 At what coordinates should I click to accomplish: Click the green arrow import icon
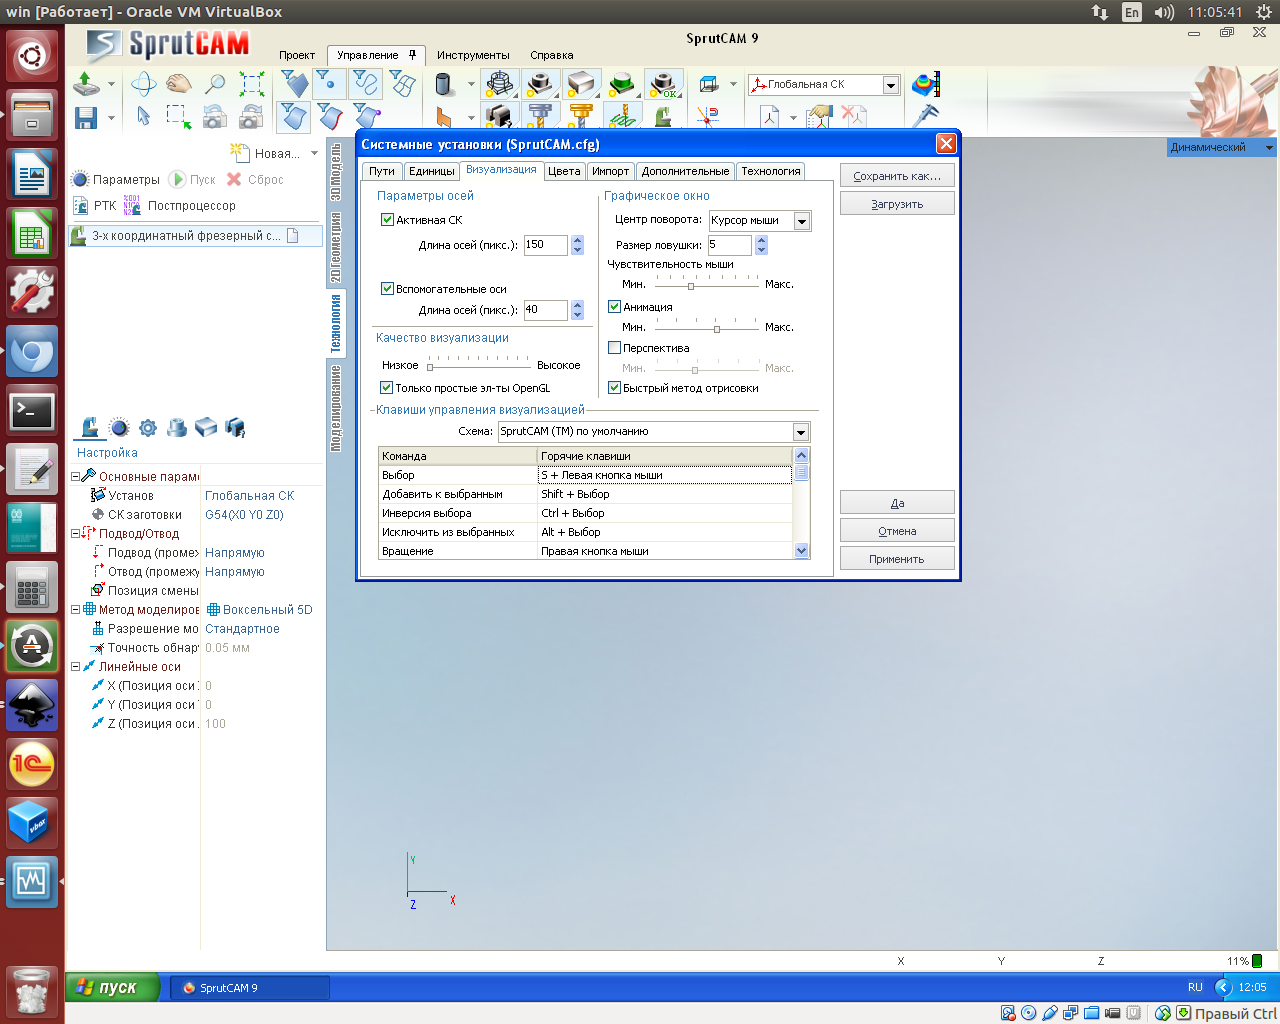point(86,84)
